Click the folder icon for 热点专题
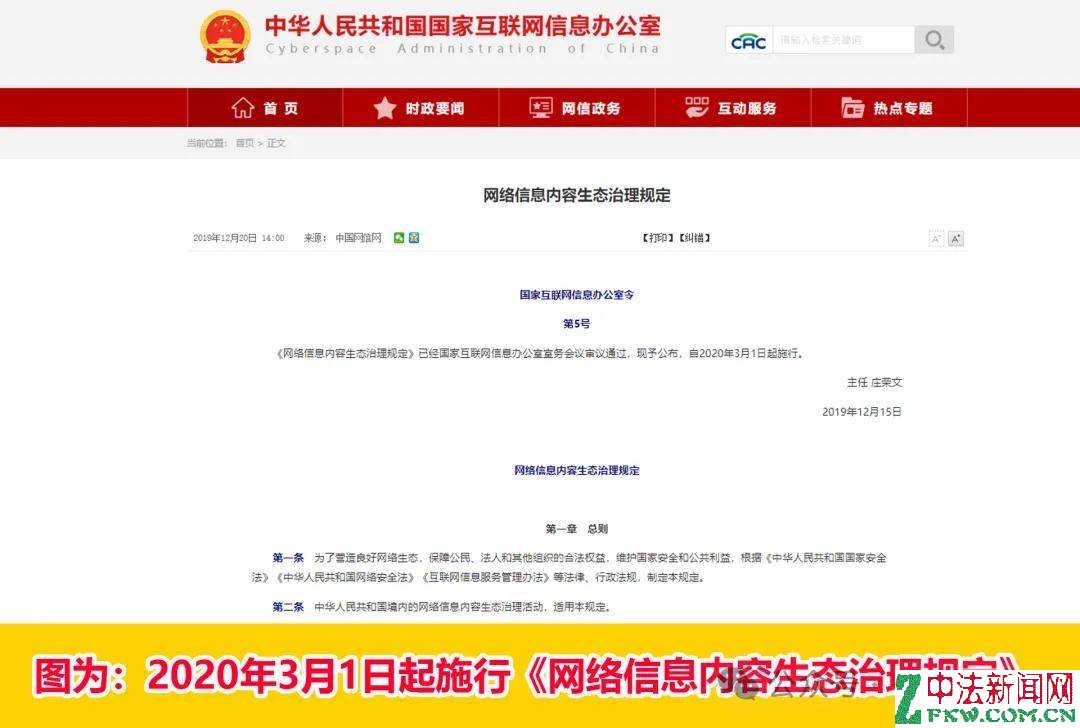The height and width of the screenshot is (728, 1080). (852, 108)
